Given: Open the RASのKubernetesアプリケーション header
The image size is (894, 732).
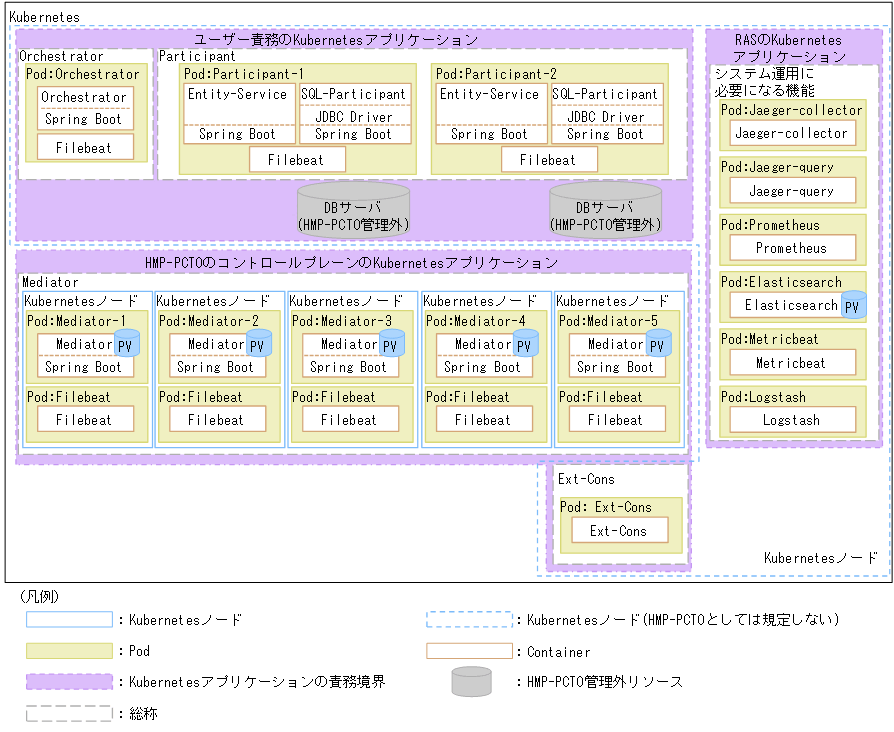Looking at the screenshot, I should click(x=791, y=46).
